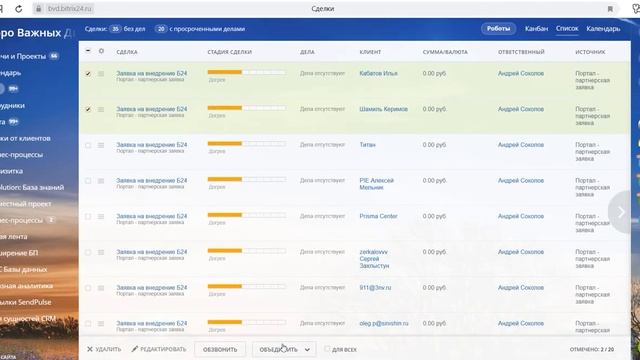Open row menu for the PIE Алексей Мельник deal
The width and height of the screenshot is (640, 360).
[101, 181]
